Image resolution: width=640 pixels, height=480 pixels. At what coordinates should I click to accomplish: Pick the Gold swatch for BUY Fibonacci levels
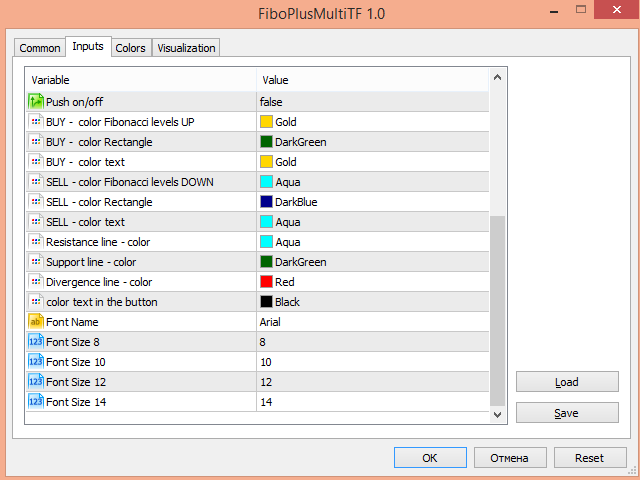[267, 122]
